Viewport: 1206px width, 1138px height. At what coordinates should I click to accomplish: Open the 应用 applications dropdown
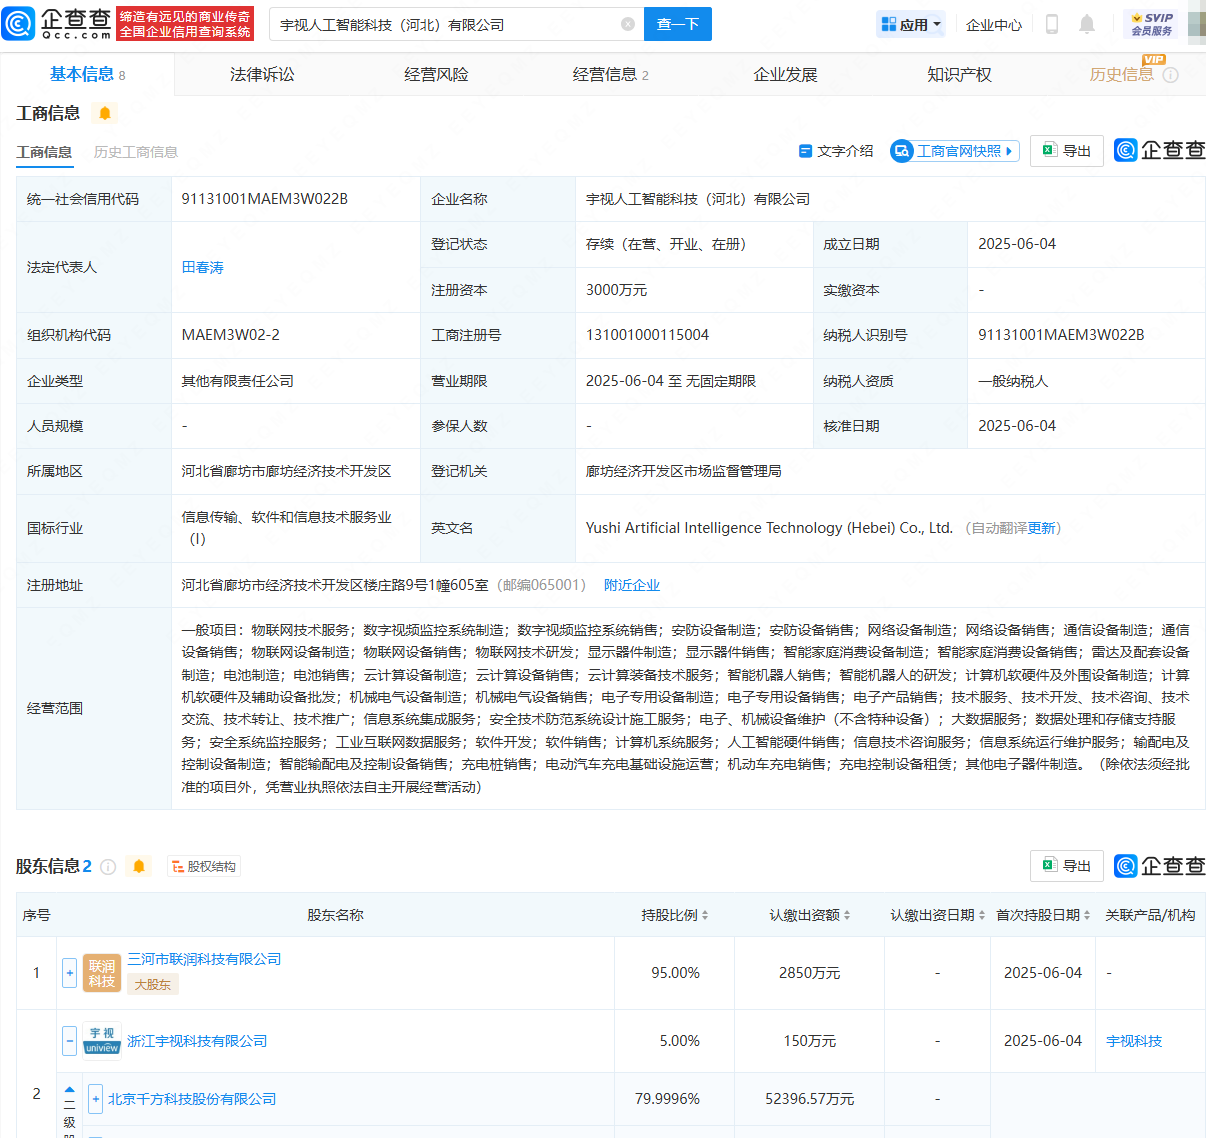911,24
